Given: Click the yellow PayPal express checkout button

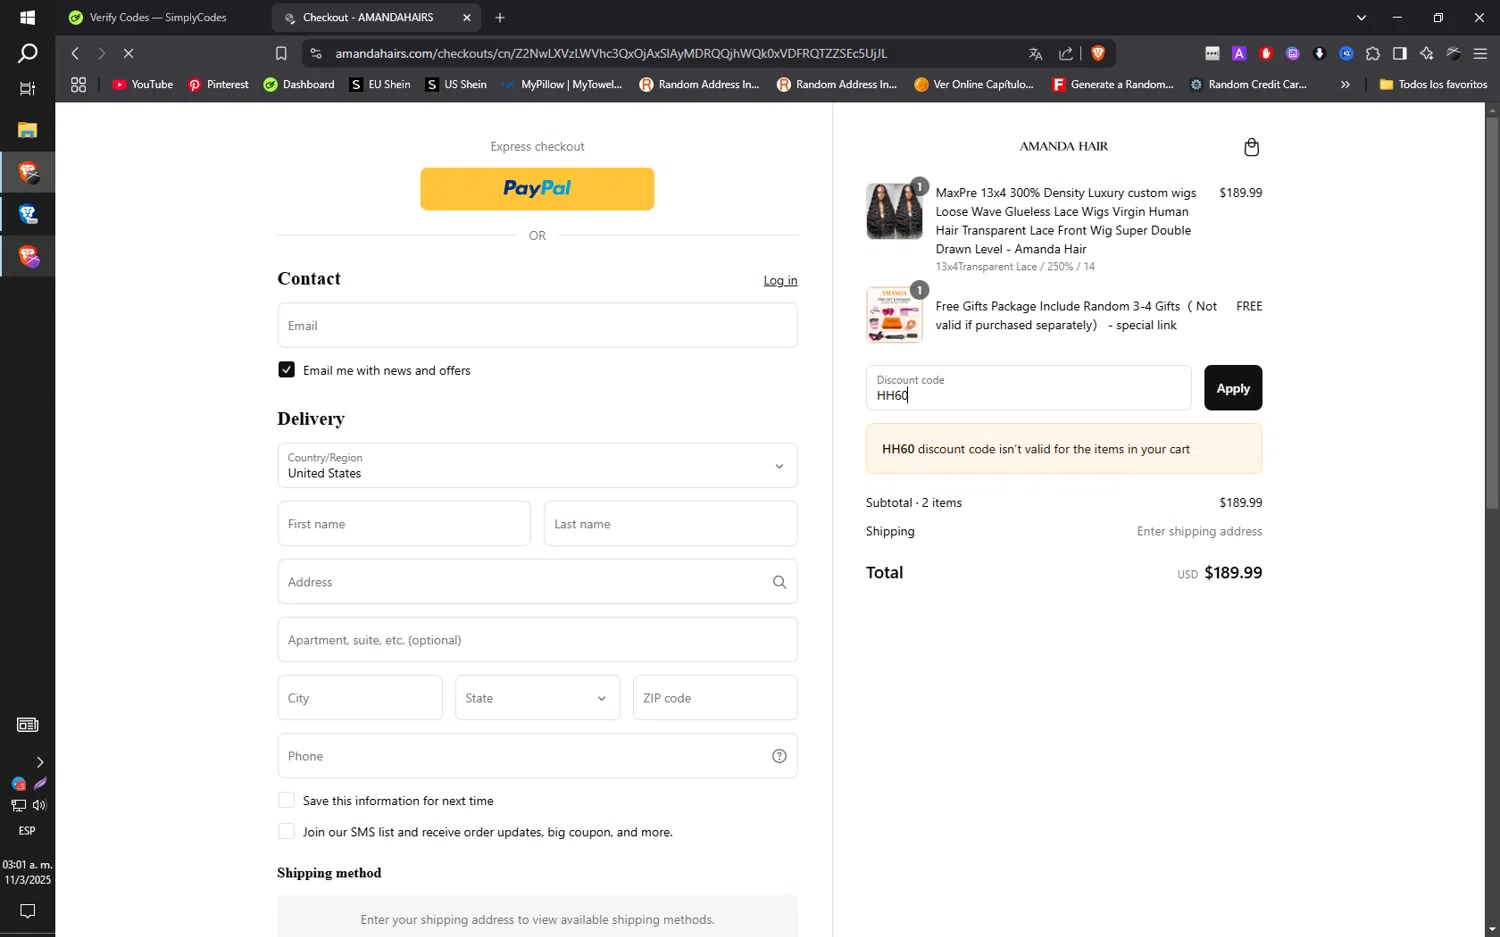Looking at the screenshot, I should [x=537, y=189].
